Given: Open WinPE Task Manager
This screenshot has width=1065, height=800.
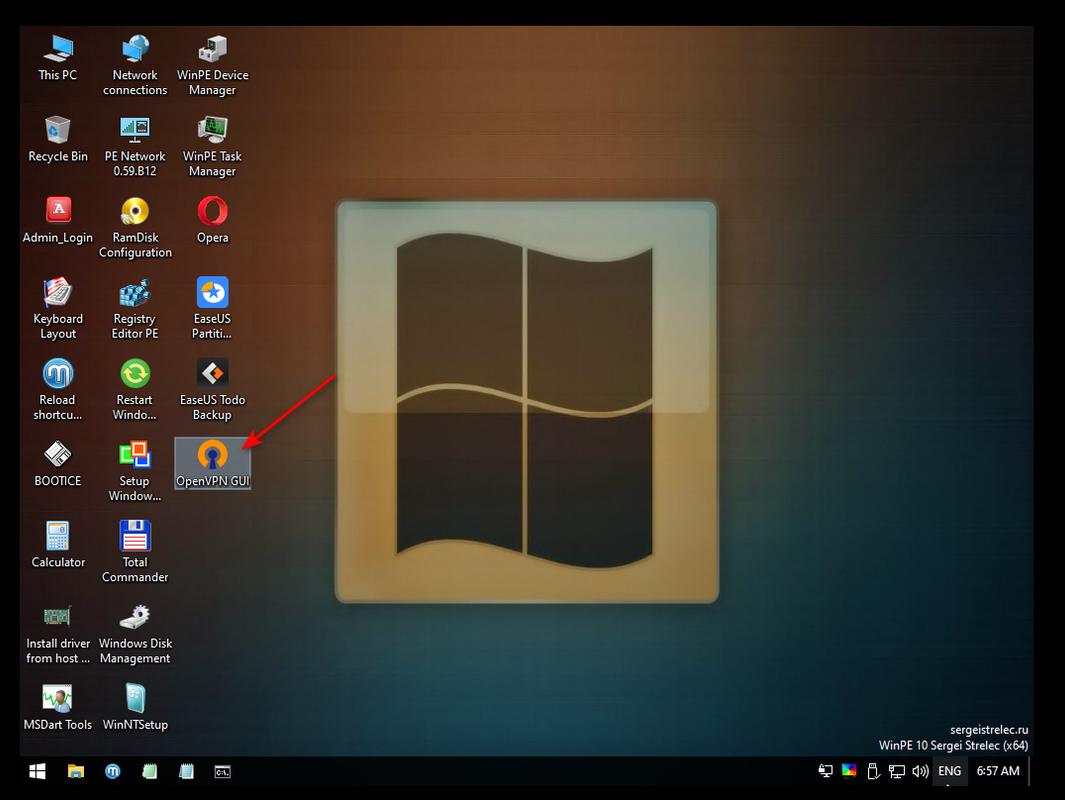Looking at the screenshot, I should point(213,147).
